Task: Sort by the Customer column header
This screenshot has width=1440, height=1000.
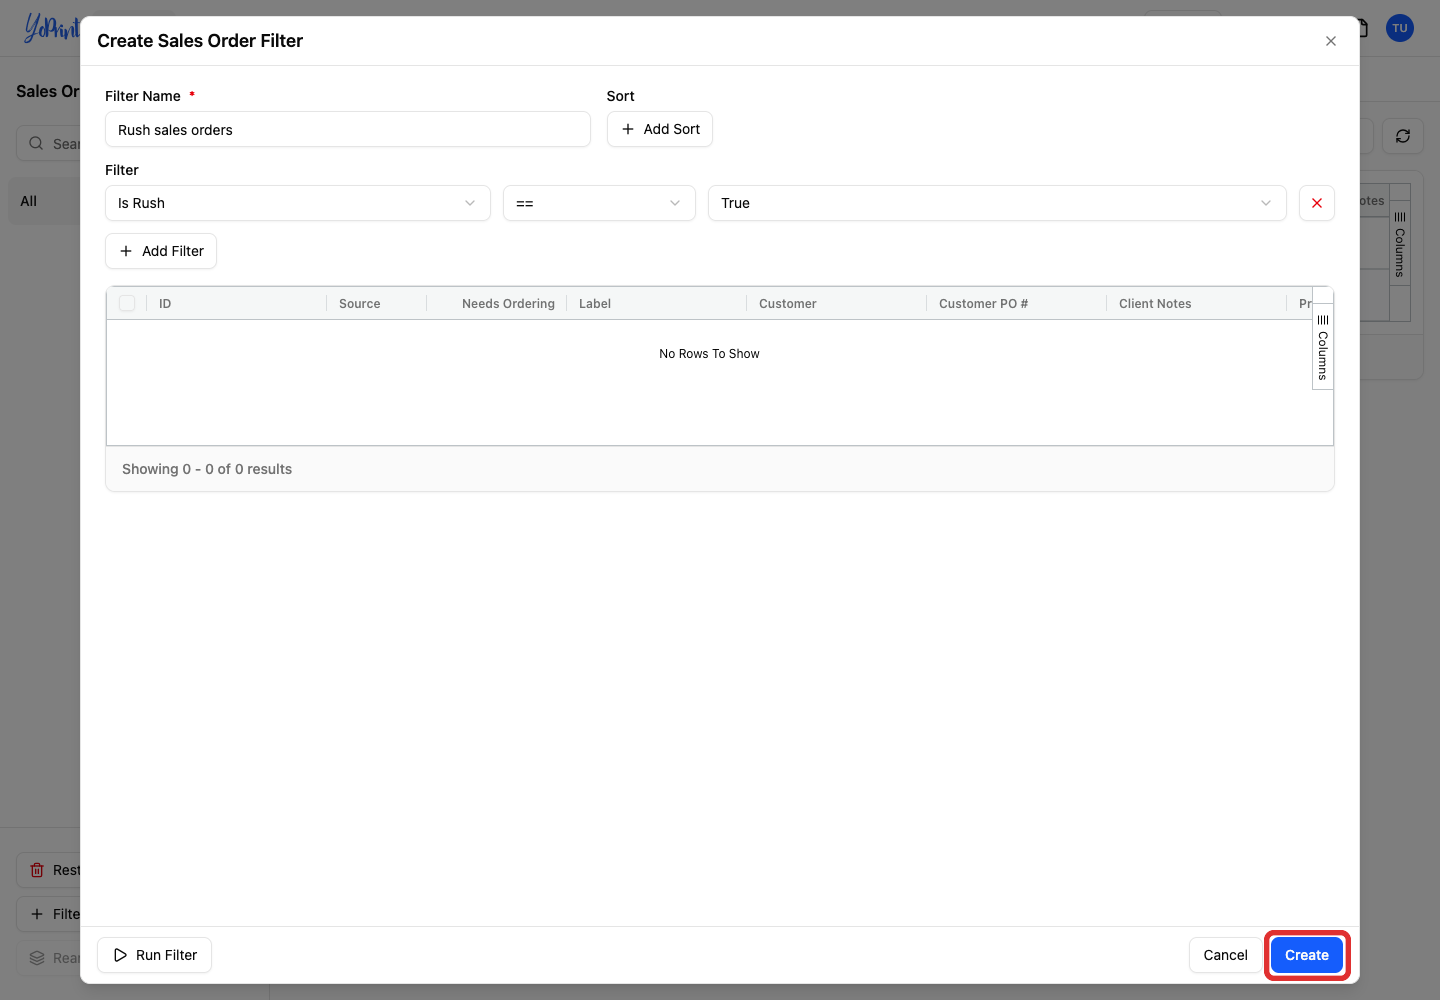Action: [788, 304]
